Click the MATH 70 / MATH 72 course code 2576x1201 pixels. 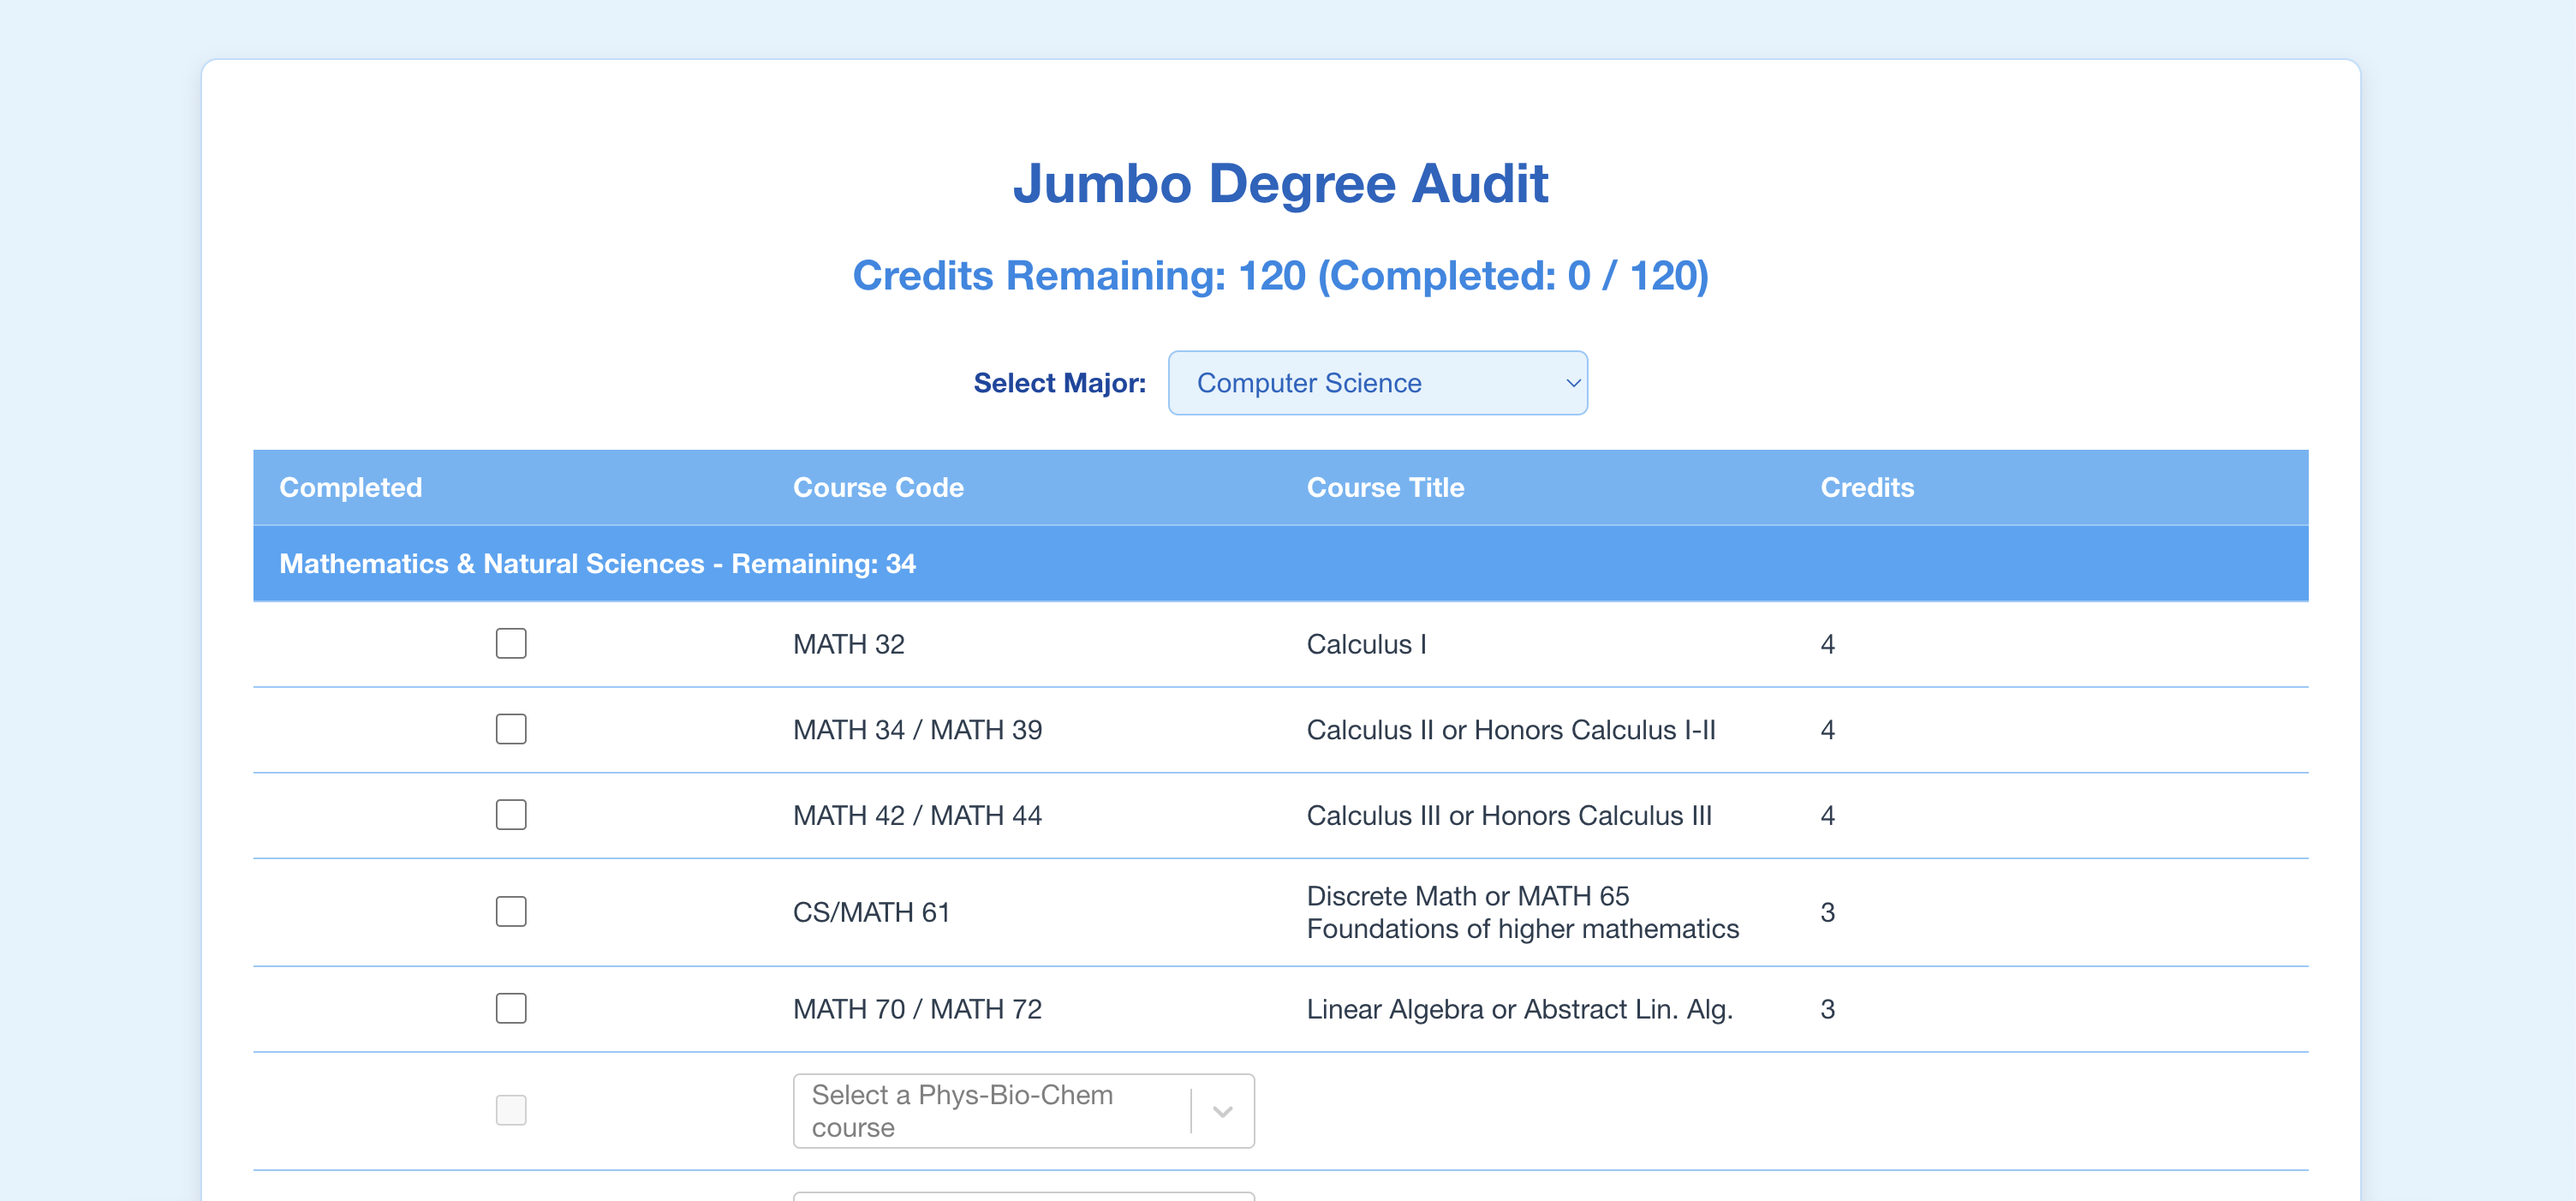point(916,1009)
